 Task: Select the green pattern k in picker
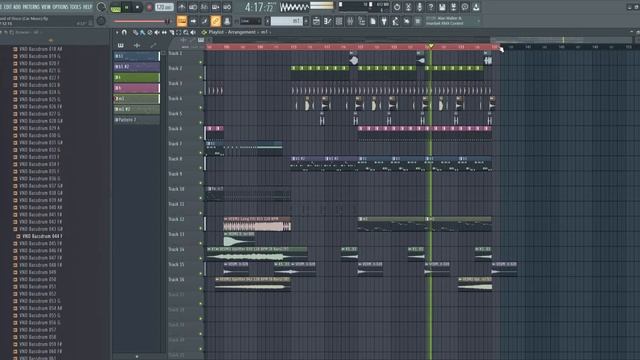(137, 77)
